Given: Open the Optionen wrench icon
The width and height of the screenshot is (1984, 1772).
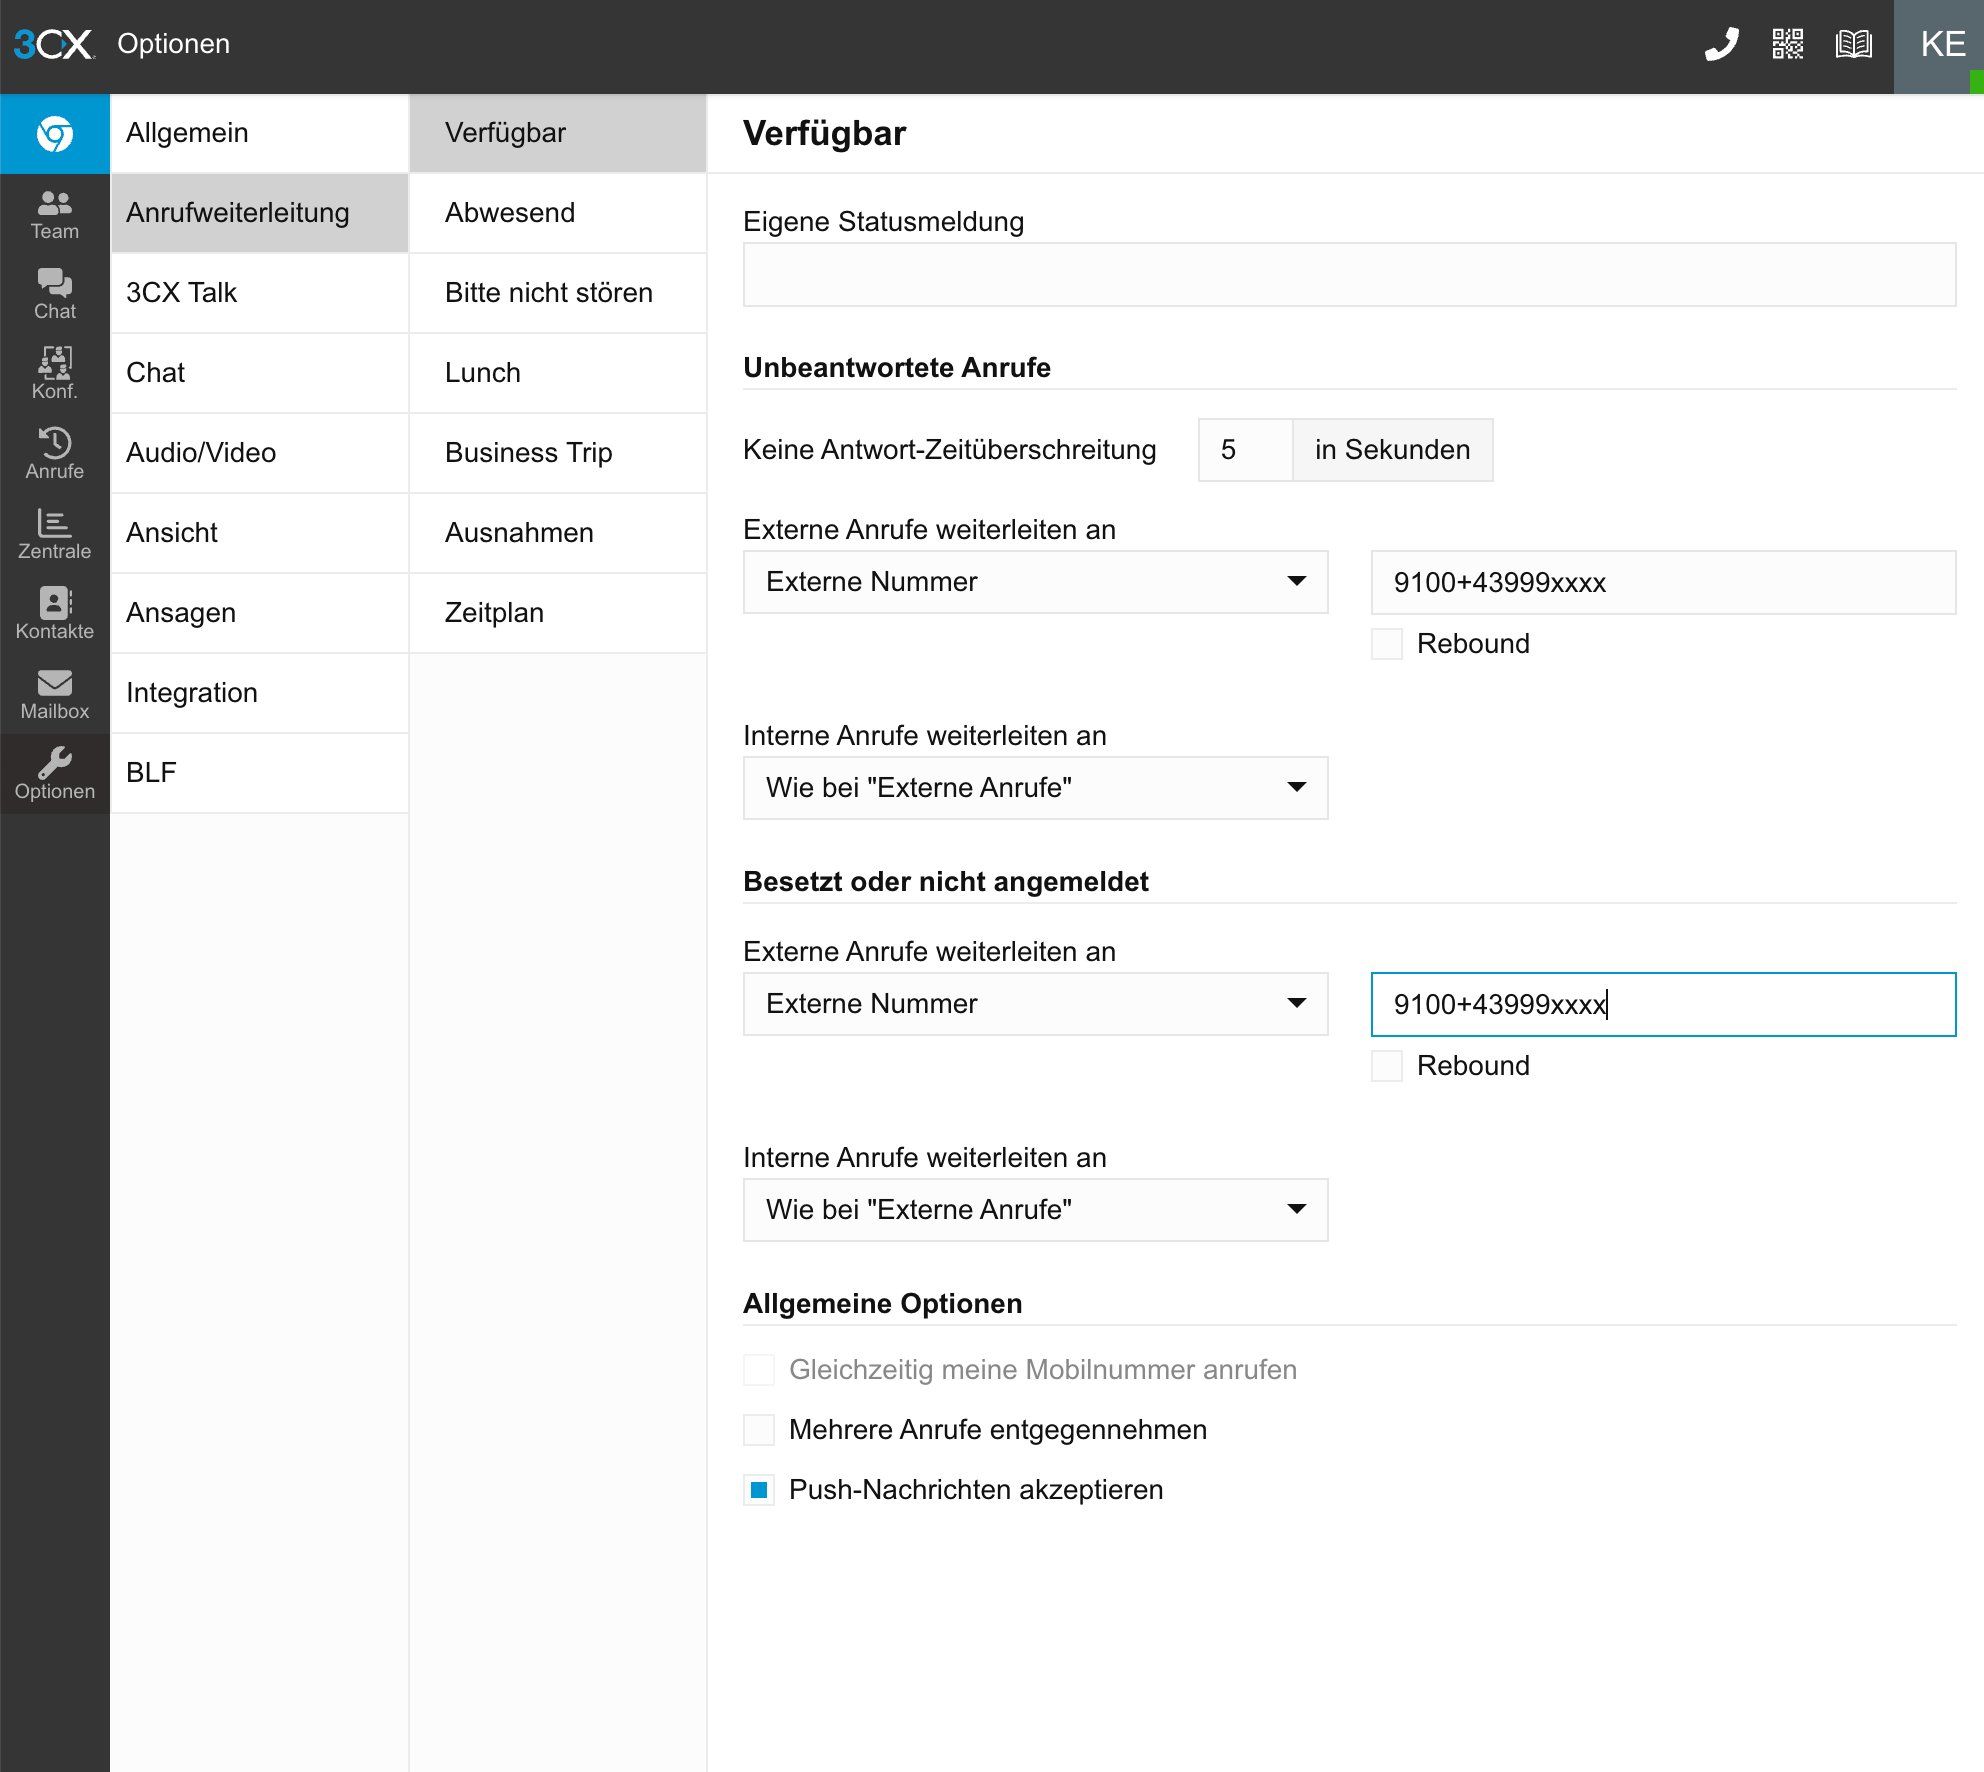Looking at the screenshot, I should pyautogui.click(x=55, y=774).
